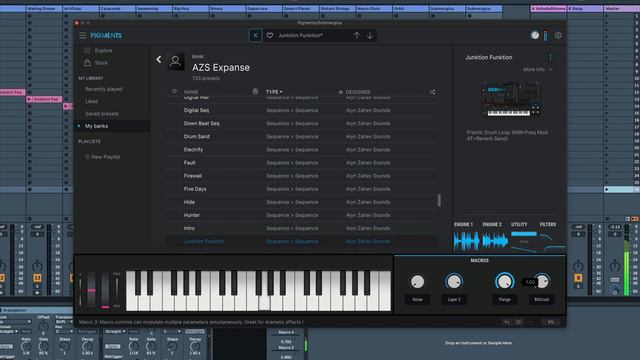Select the Five Days preset
640x360 pixels.
click(x=302, y=189)
